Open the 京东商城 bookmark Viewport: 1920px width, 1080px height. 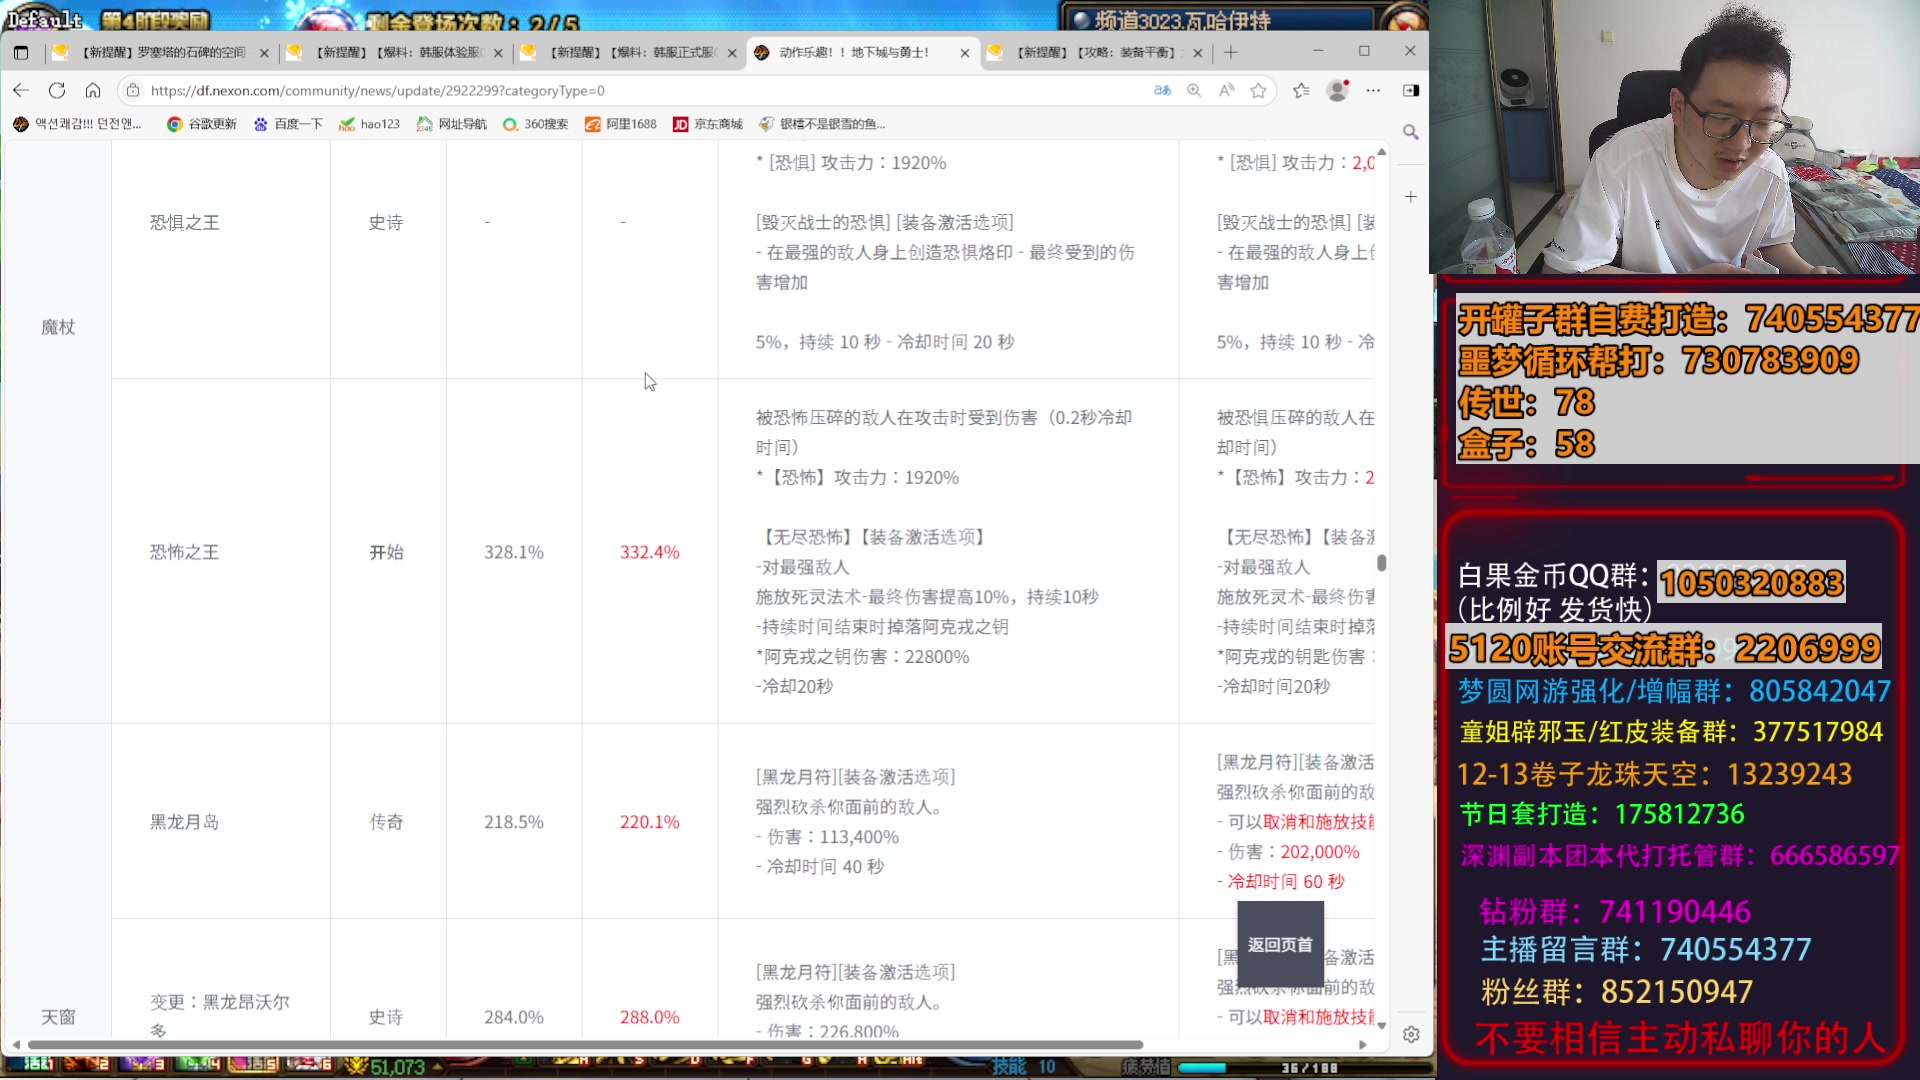pos(708,124)
